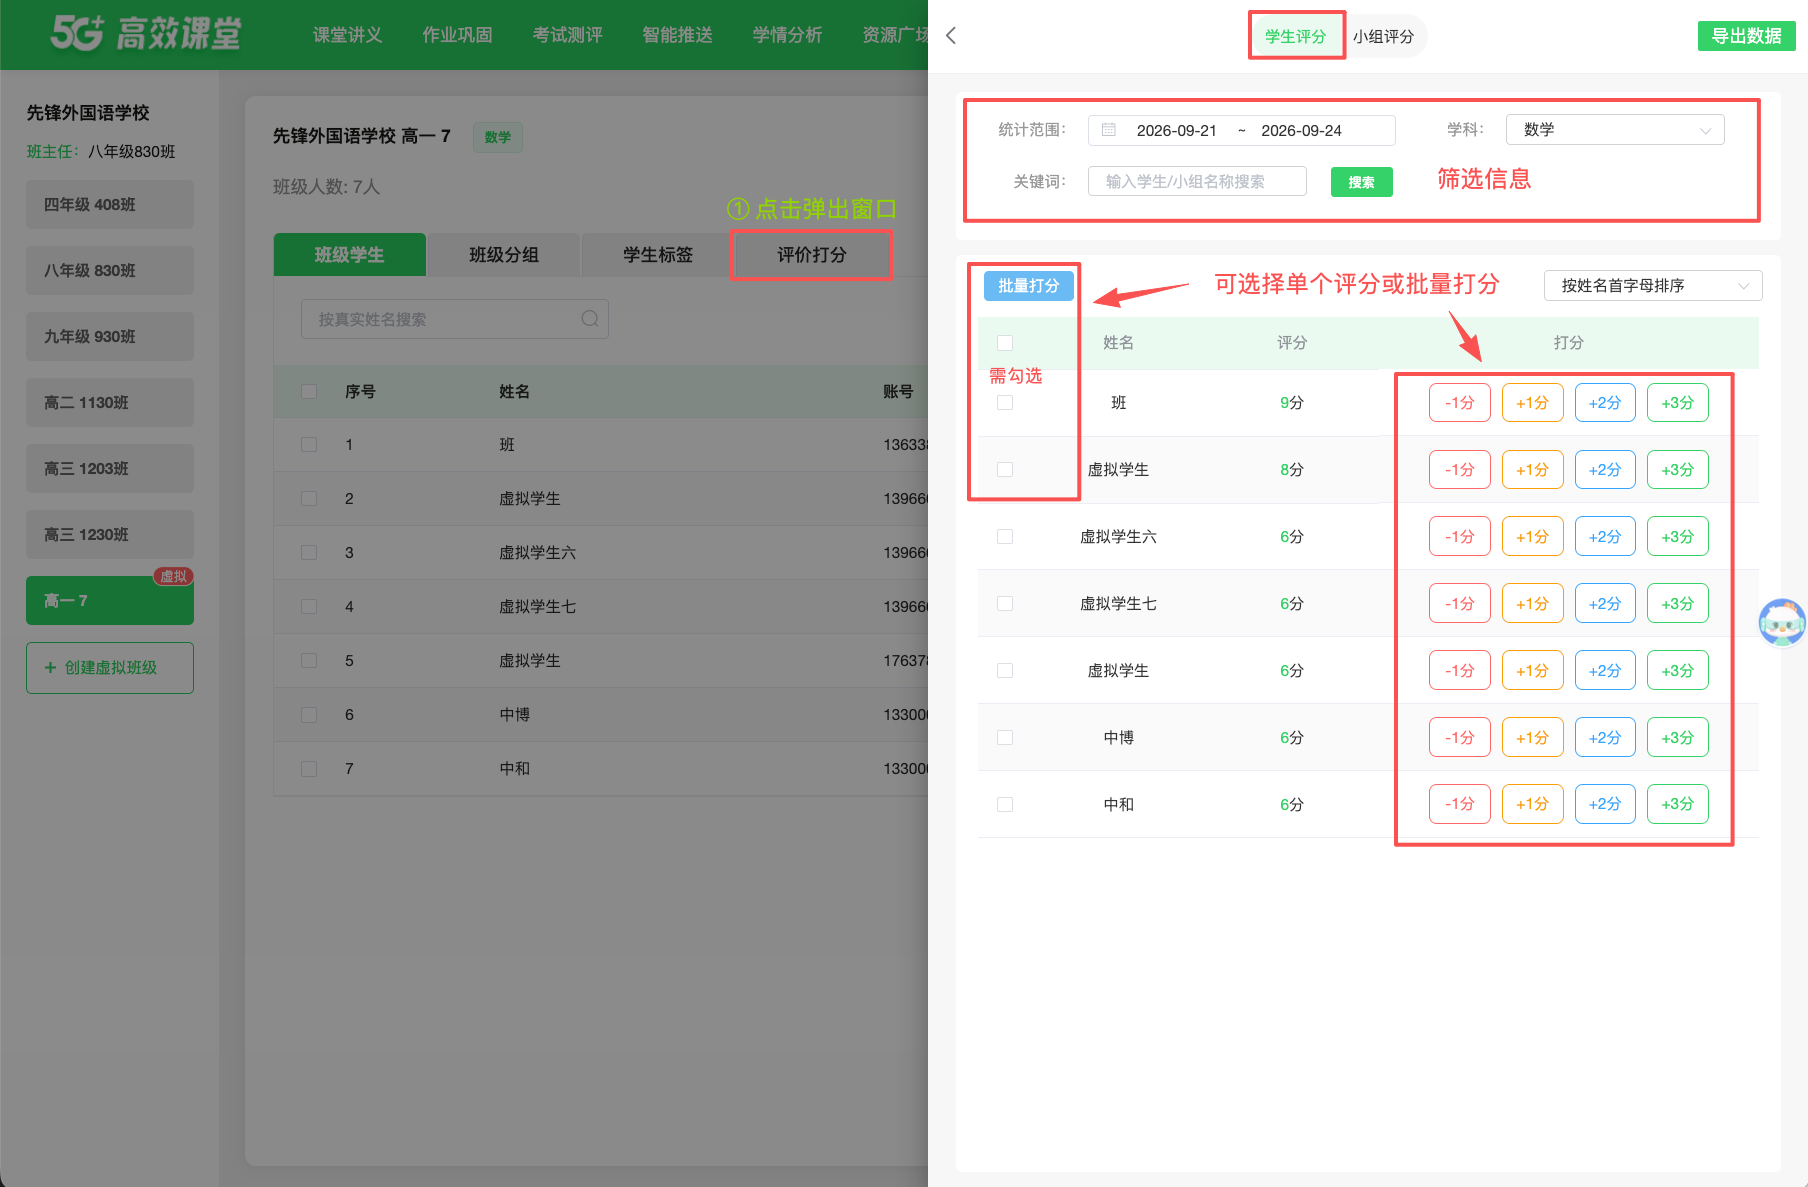Click the 导出数据 export button
This screenshot has width=1808, height=1187.
coord(1746,36)
